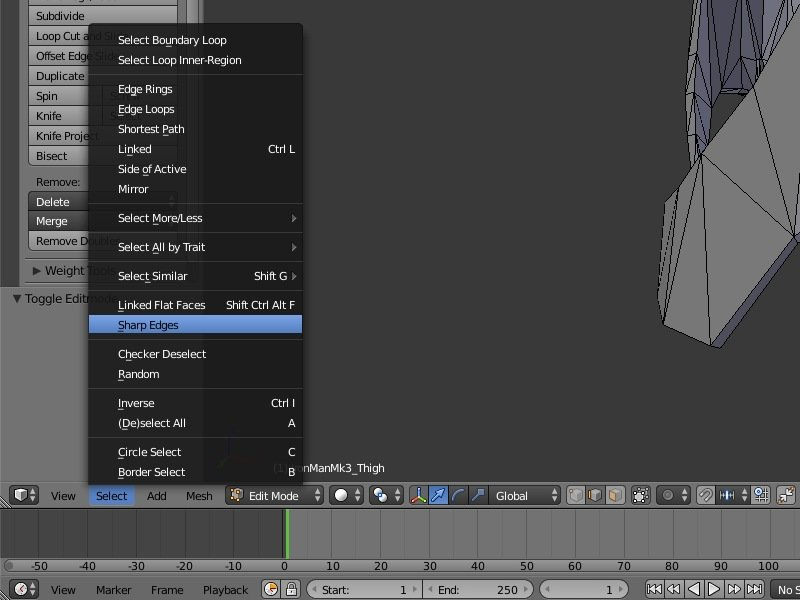Choose Mirror in the Select menu

click(x=195, y=189)
